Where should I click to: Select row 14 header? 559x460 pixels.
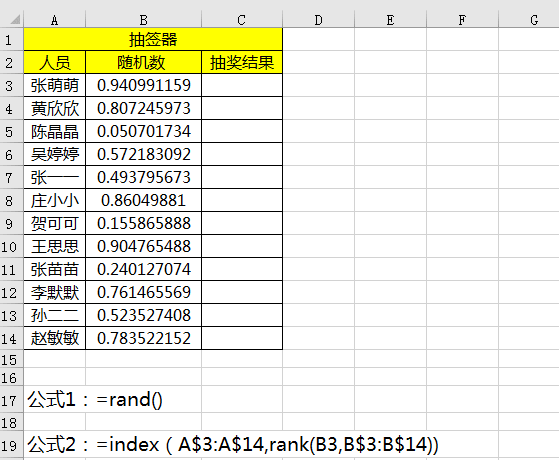11,338
